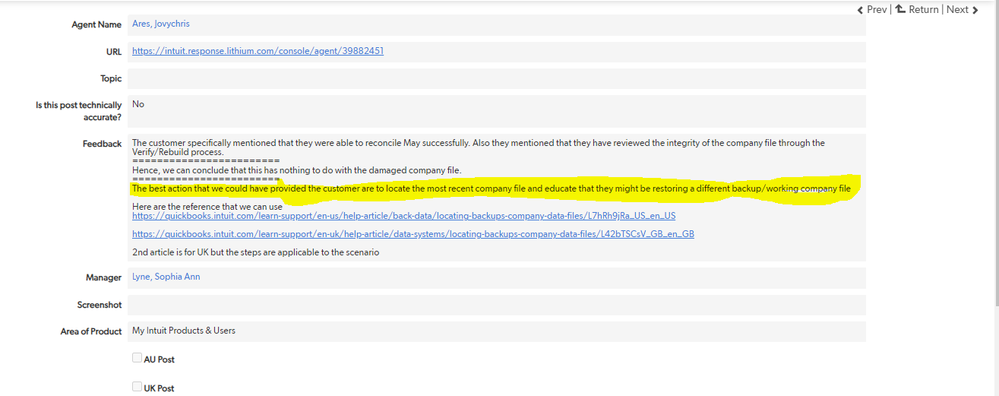The image size is (999, 396).
Task: Tick the AU Post checkbox
Action: (x=137, y=358)
